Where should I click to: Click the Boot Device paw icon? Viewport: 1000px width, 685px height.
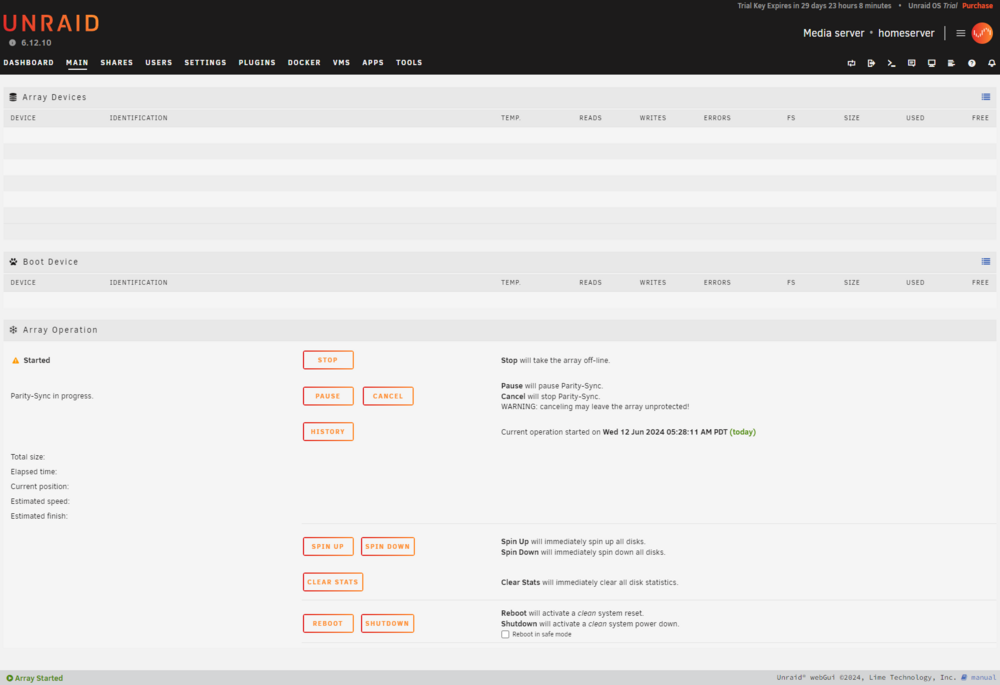pyautogui.click(x=13, y=261)
